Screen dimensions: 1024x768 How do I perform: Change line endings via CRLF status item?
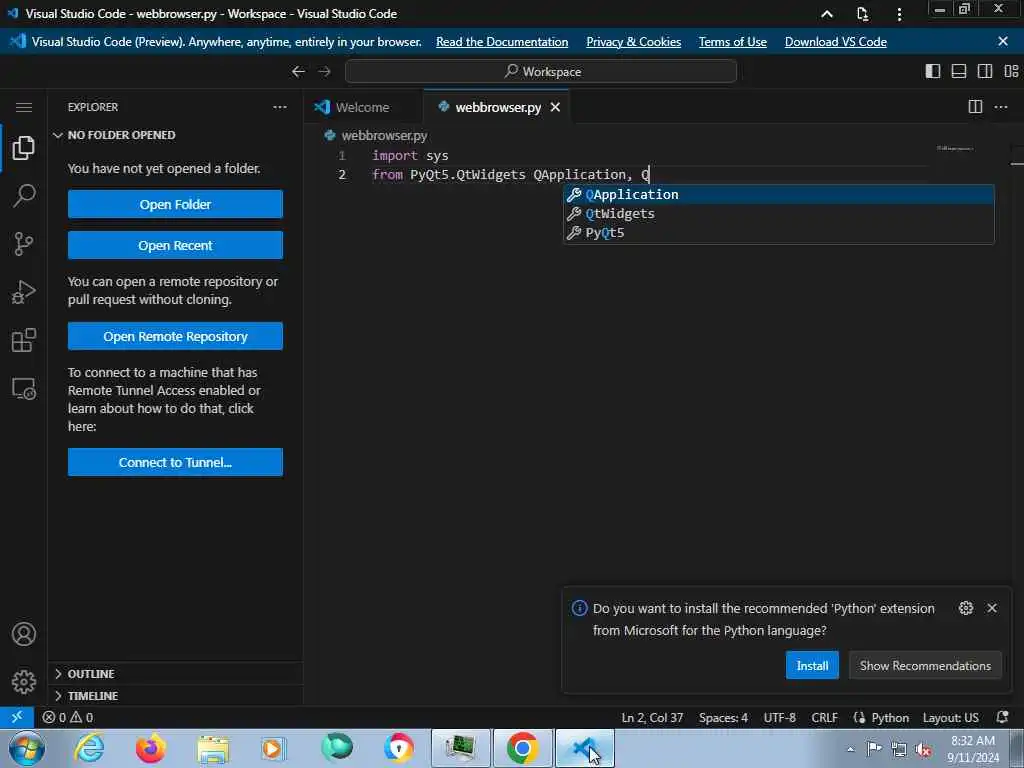[824, 717]
